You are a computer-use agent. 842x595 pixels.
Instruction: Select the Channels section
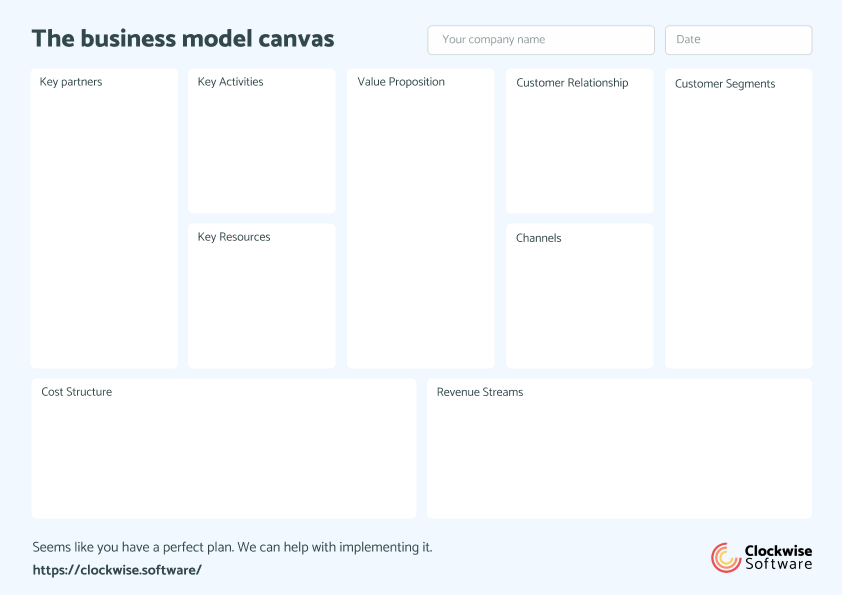(x=579, y=295)
